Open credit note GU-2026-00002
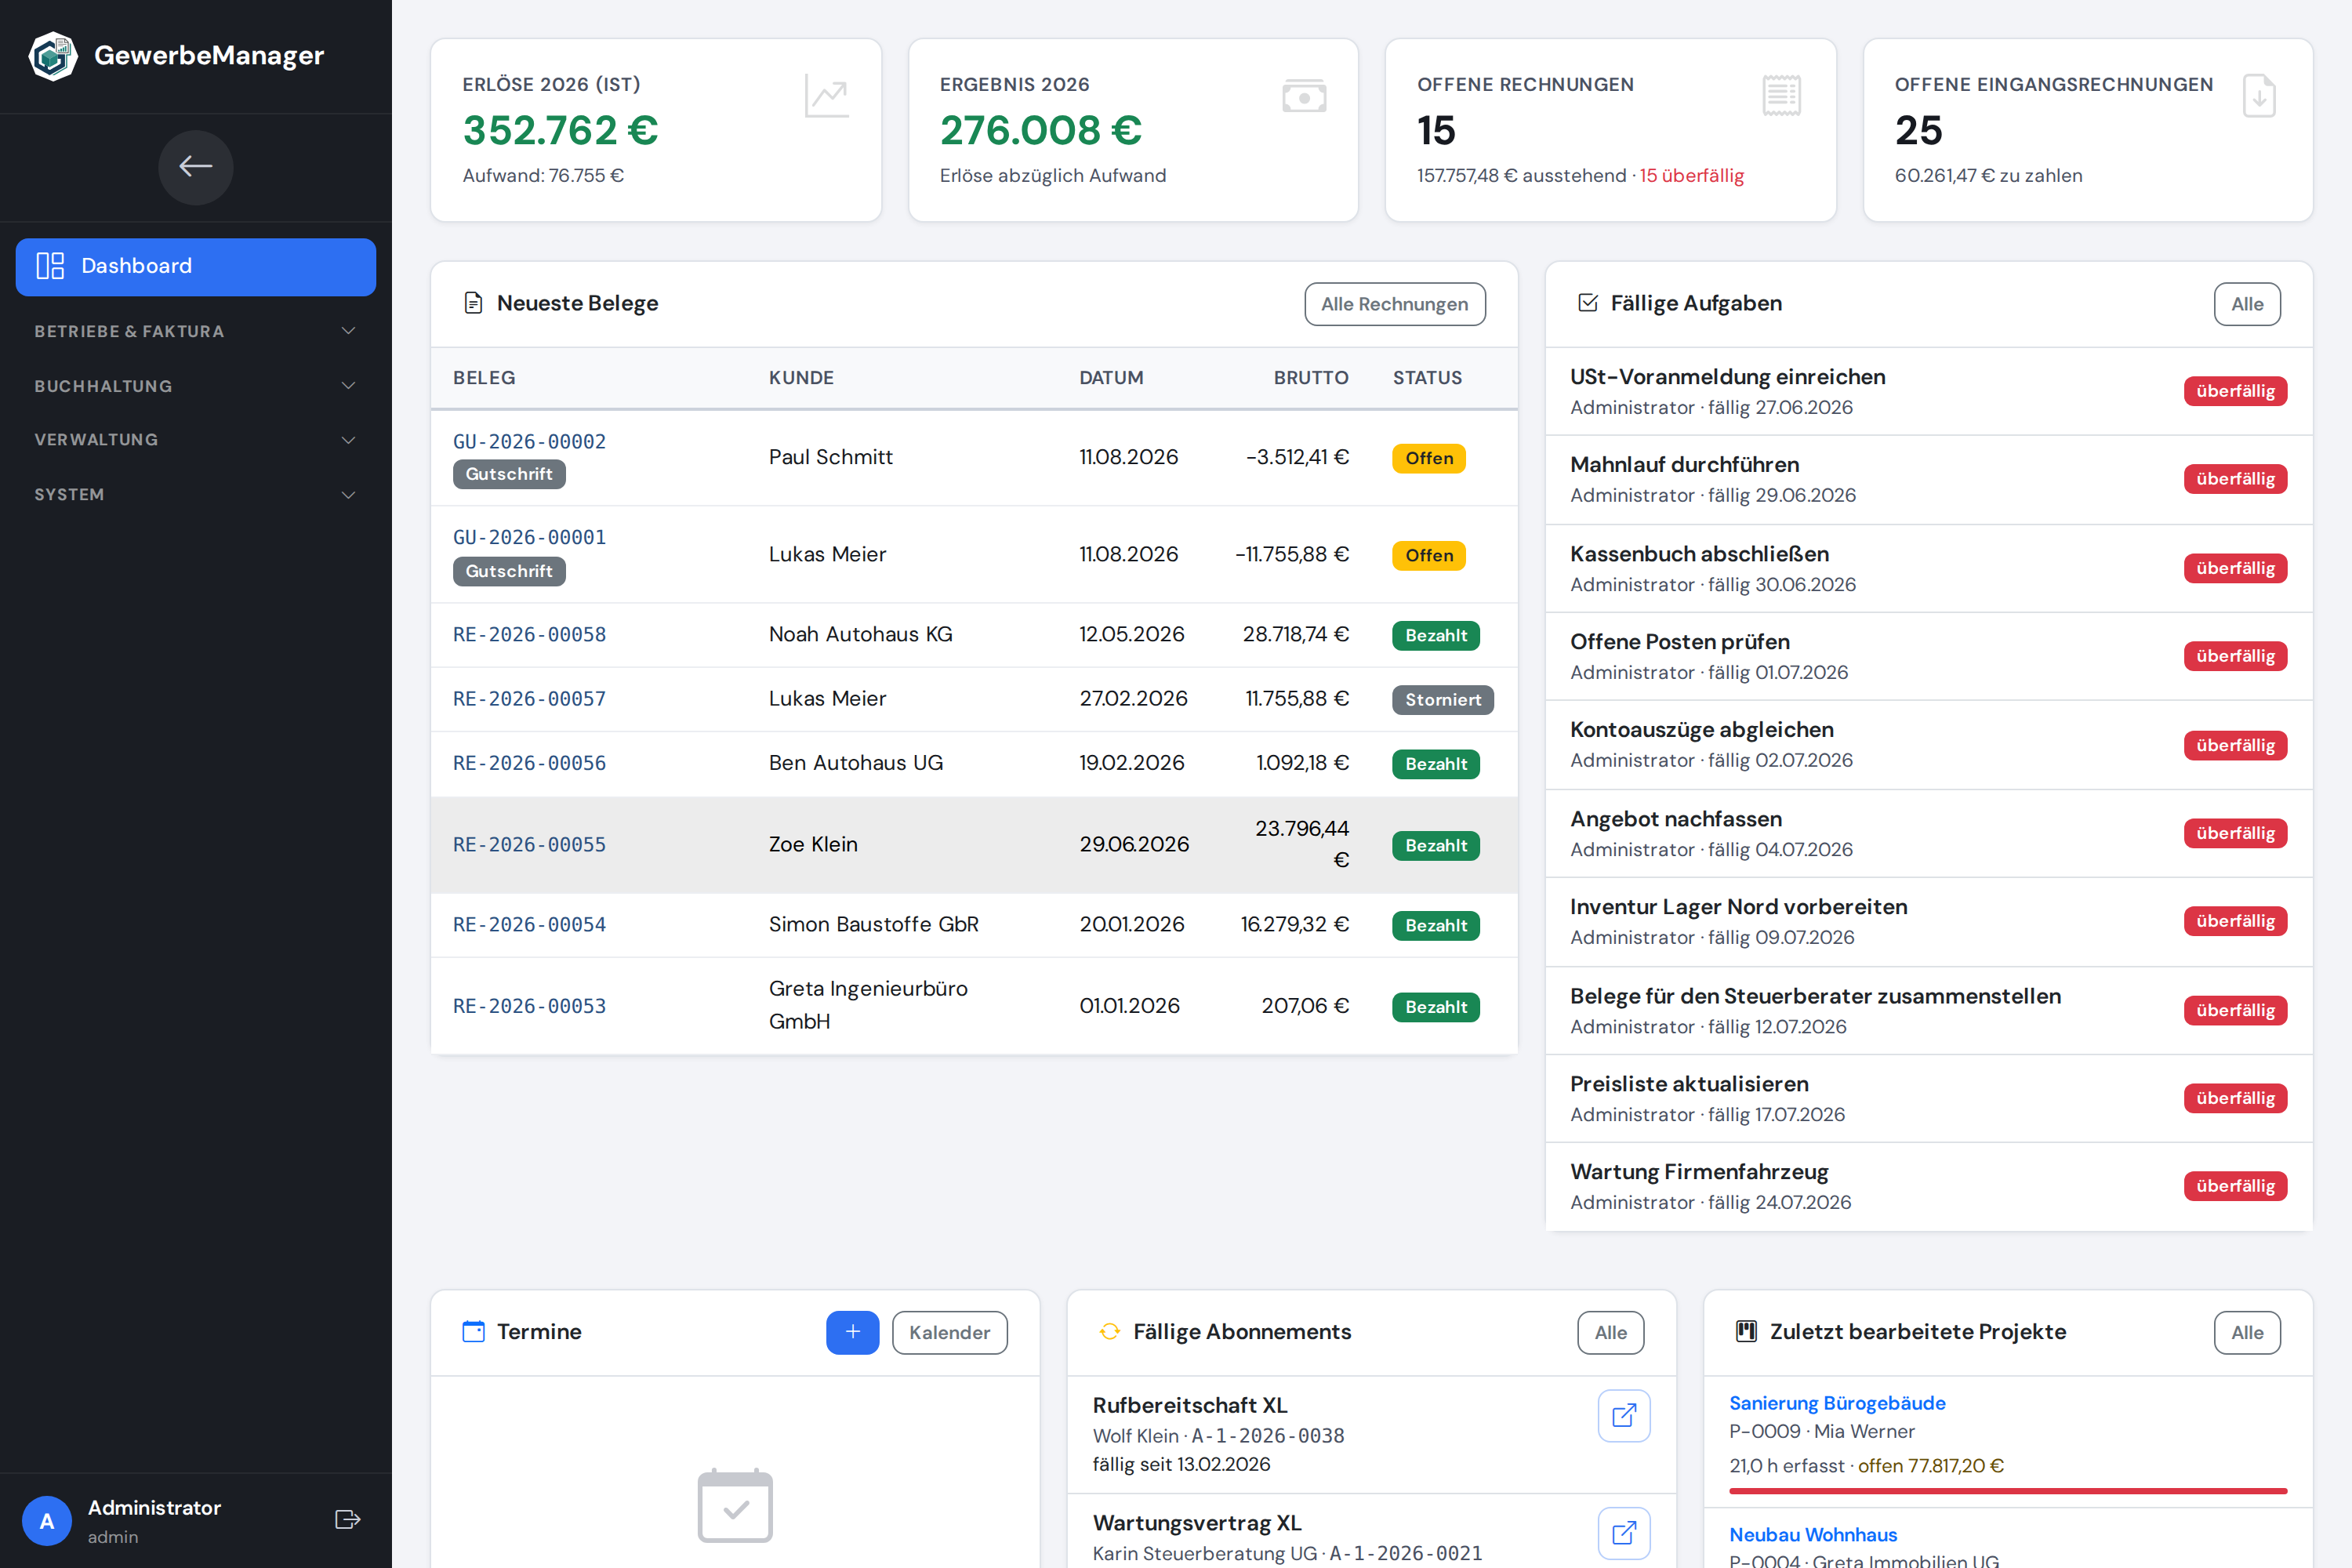This screenshot has height=1568, width=2352. click(529, 441)
